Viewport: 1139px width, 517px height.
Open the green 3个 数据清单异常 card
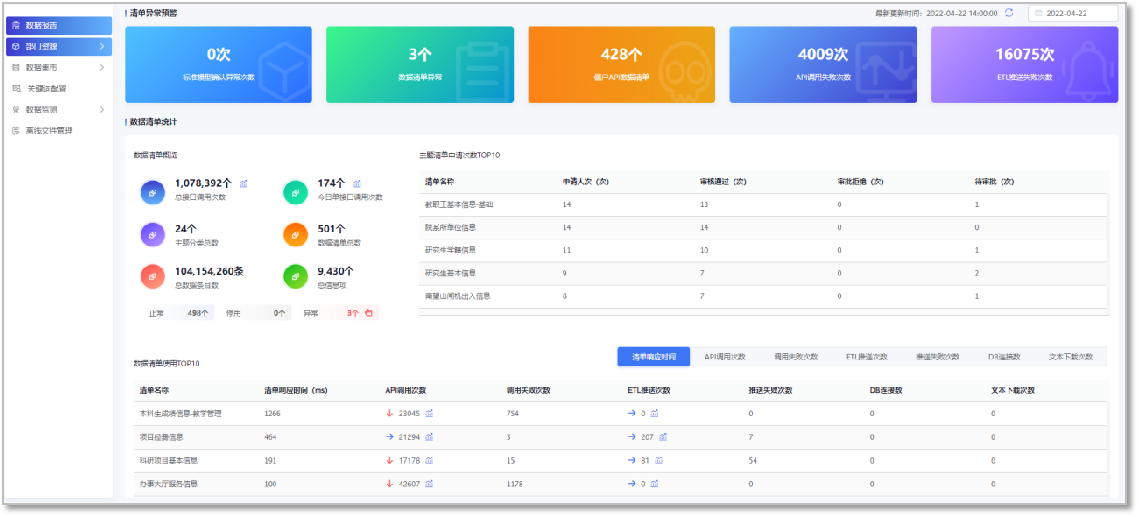tap(420, 65)
